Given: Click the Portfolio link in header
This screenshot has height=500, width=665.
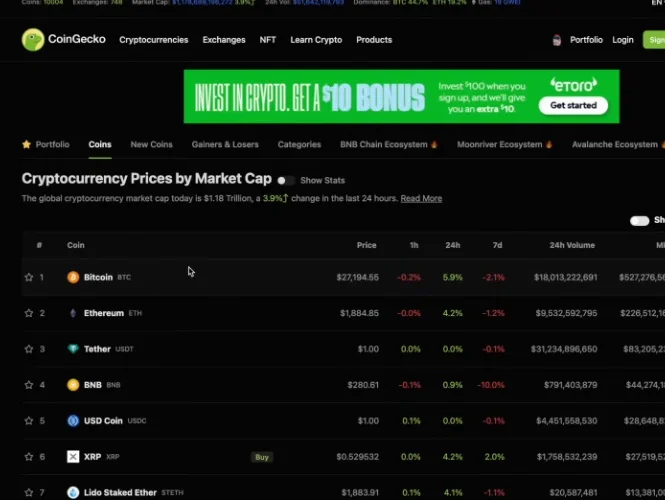Looking at the screenshot, I should click(x=586, y=40).
